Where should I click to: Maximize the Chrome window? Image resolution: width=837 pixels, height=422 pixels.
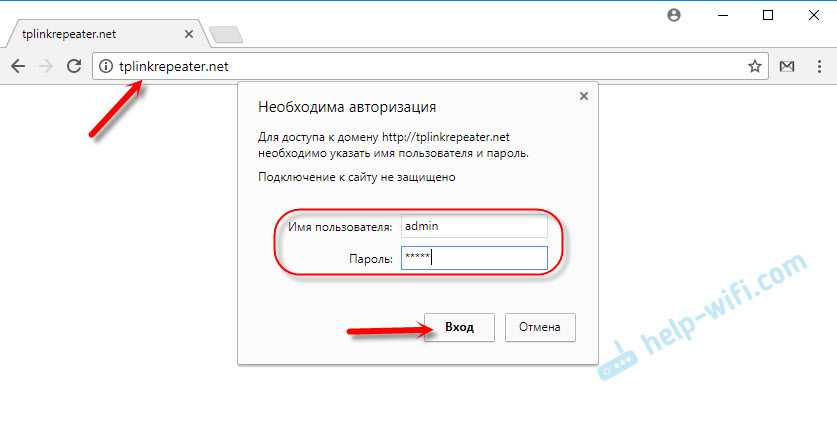coord(768,15)
